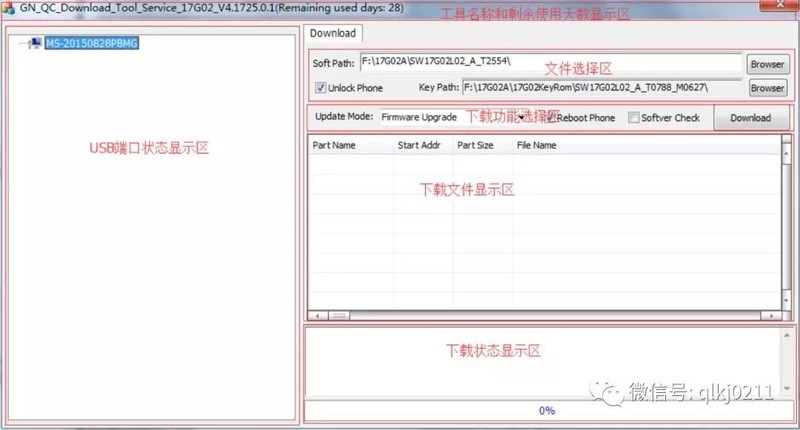Click the file list right scroll arrow

tap(771, 316)
